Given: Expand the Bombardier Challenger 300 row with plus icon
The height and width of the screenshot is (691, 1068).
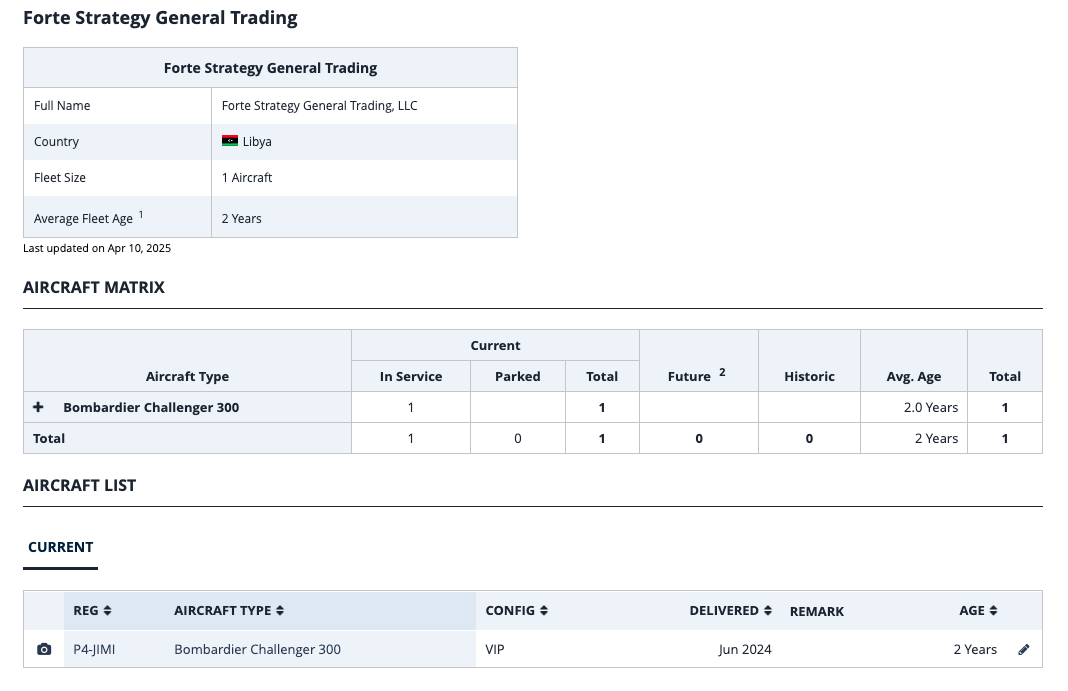Looking at the screenshot, I should point(38,407).
